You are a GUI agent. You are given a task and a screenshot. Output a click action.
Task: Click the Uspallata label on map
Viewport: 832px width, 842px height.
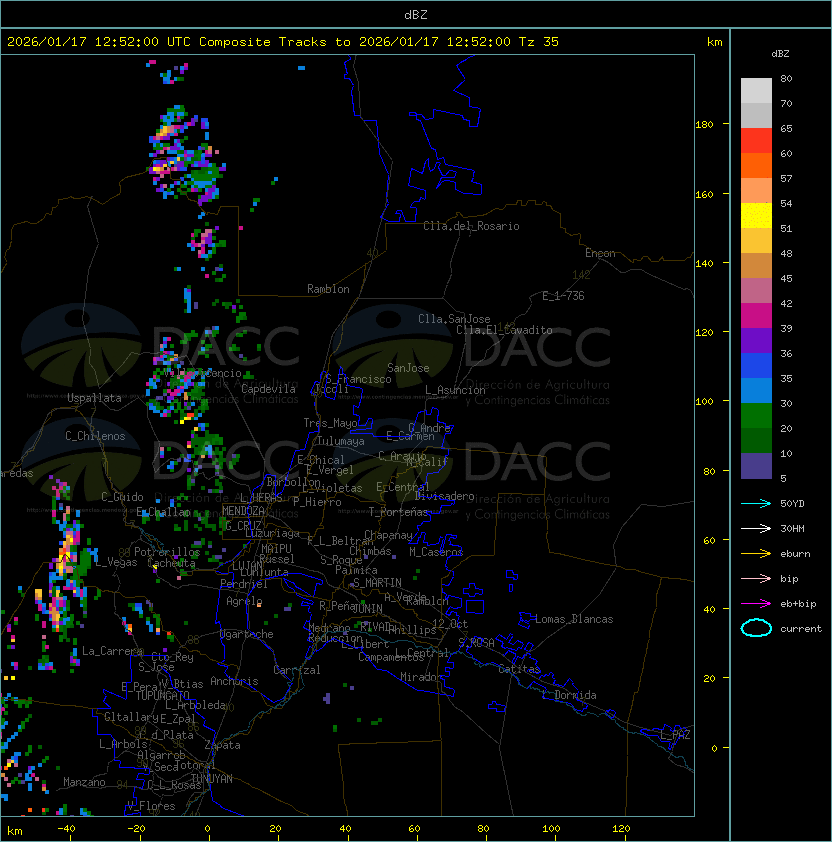(94, 398)
